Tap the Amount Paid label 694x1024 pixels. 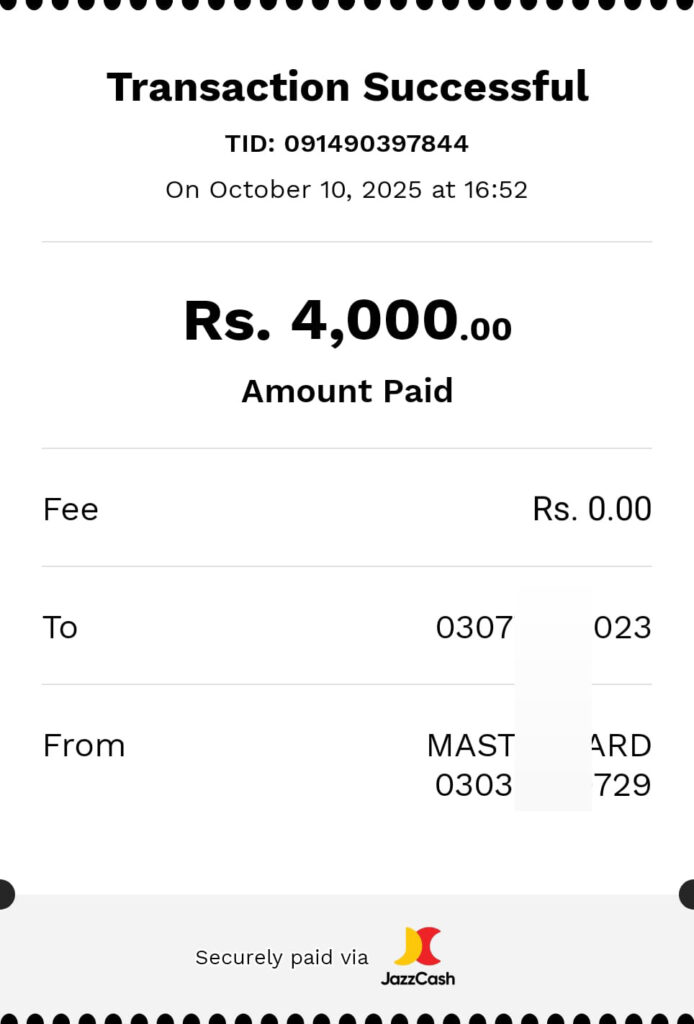(347, 391)
